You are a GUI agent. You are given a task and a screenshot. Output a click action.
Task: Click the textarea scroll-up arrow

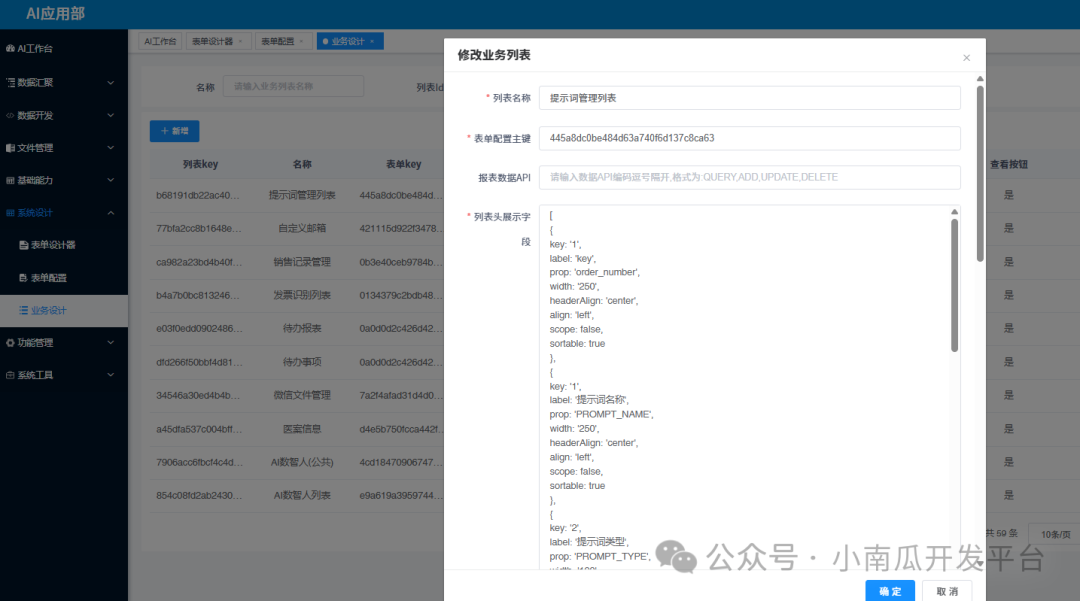955,212
